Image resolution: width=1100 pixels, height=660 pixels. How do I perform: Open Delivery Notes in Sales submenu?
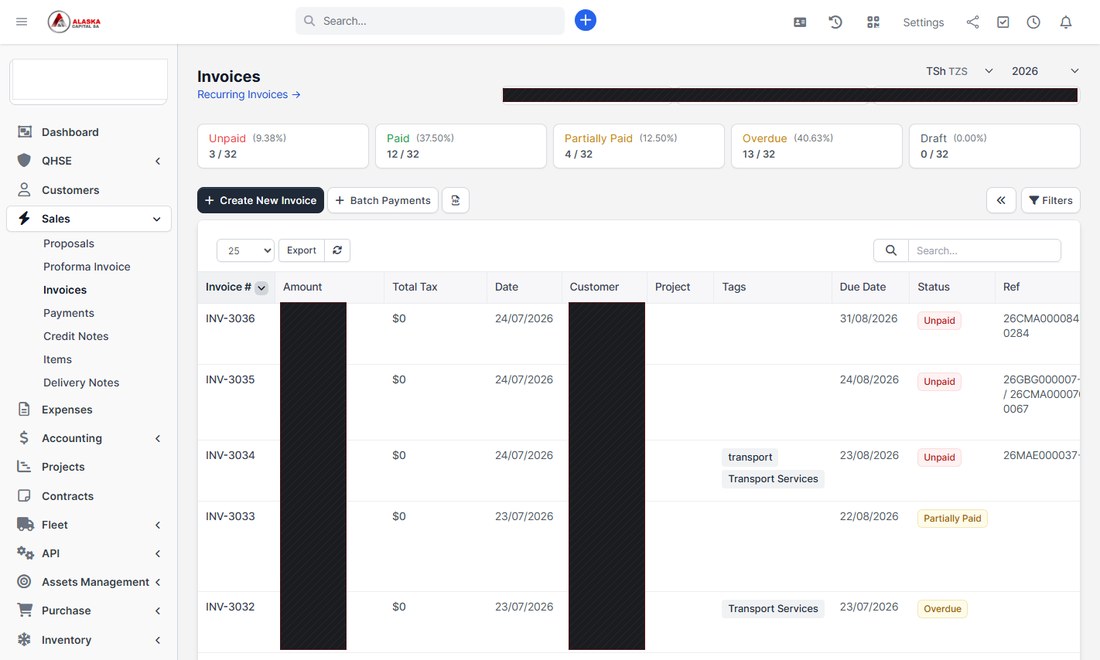81,382
